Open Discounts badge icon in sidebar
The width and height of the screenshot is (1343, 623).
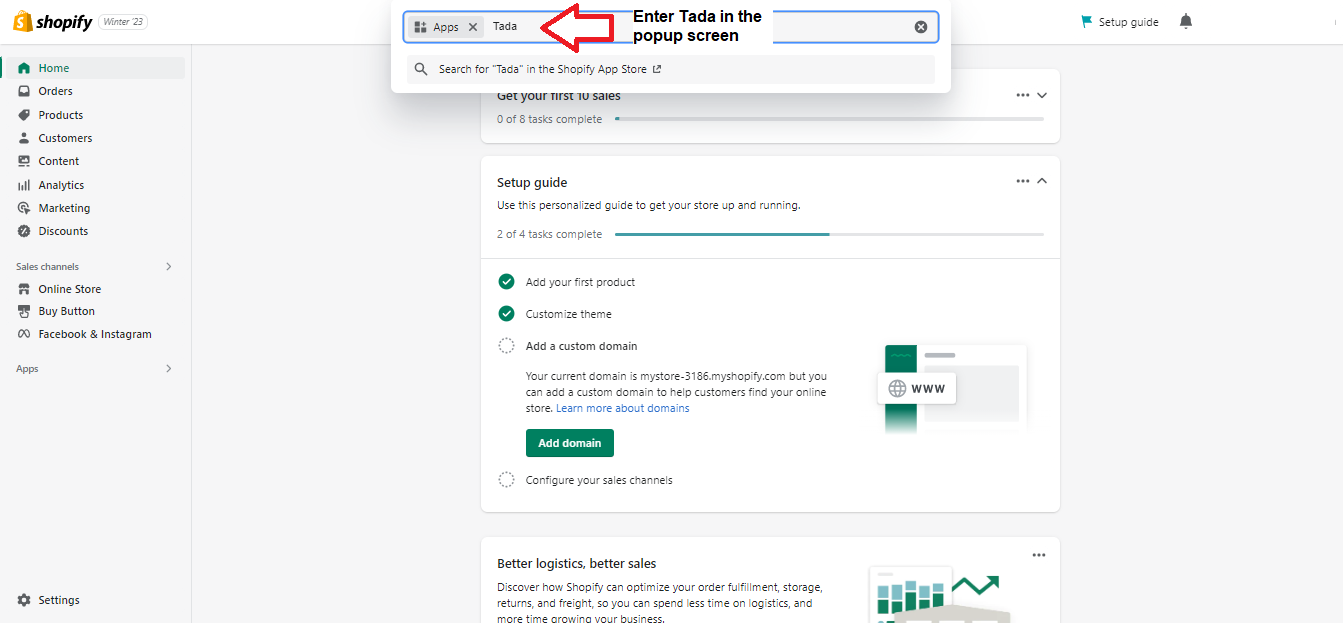click(x=24, y=231)
